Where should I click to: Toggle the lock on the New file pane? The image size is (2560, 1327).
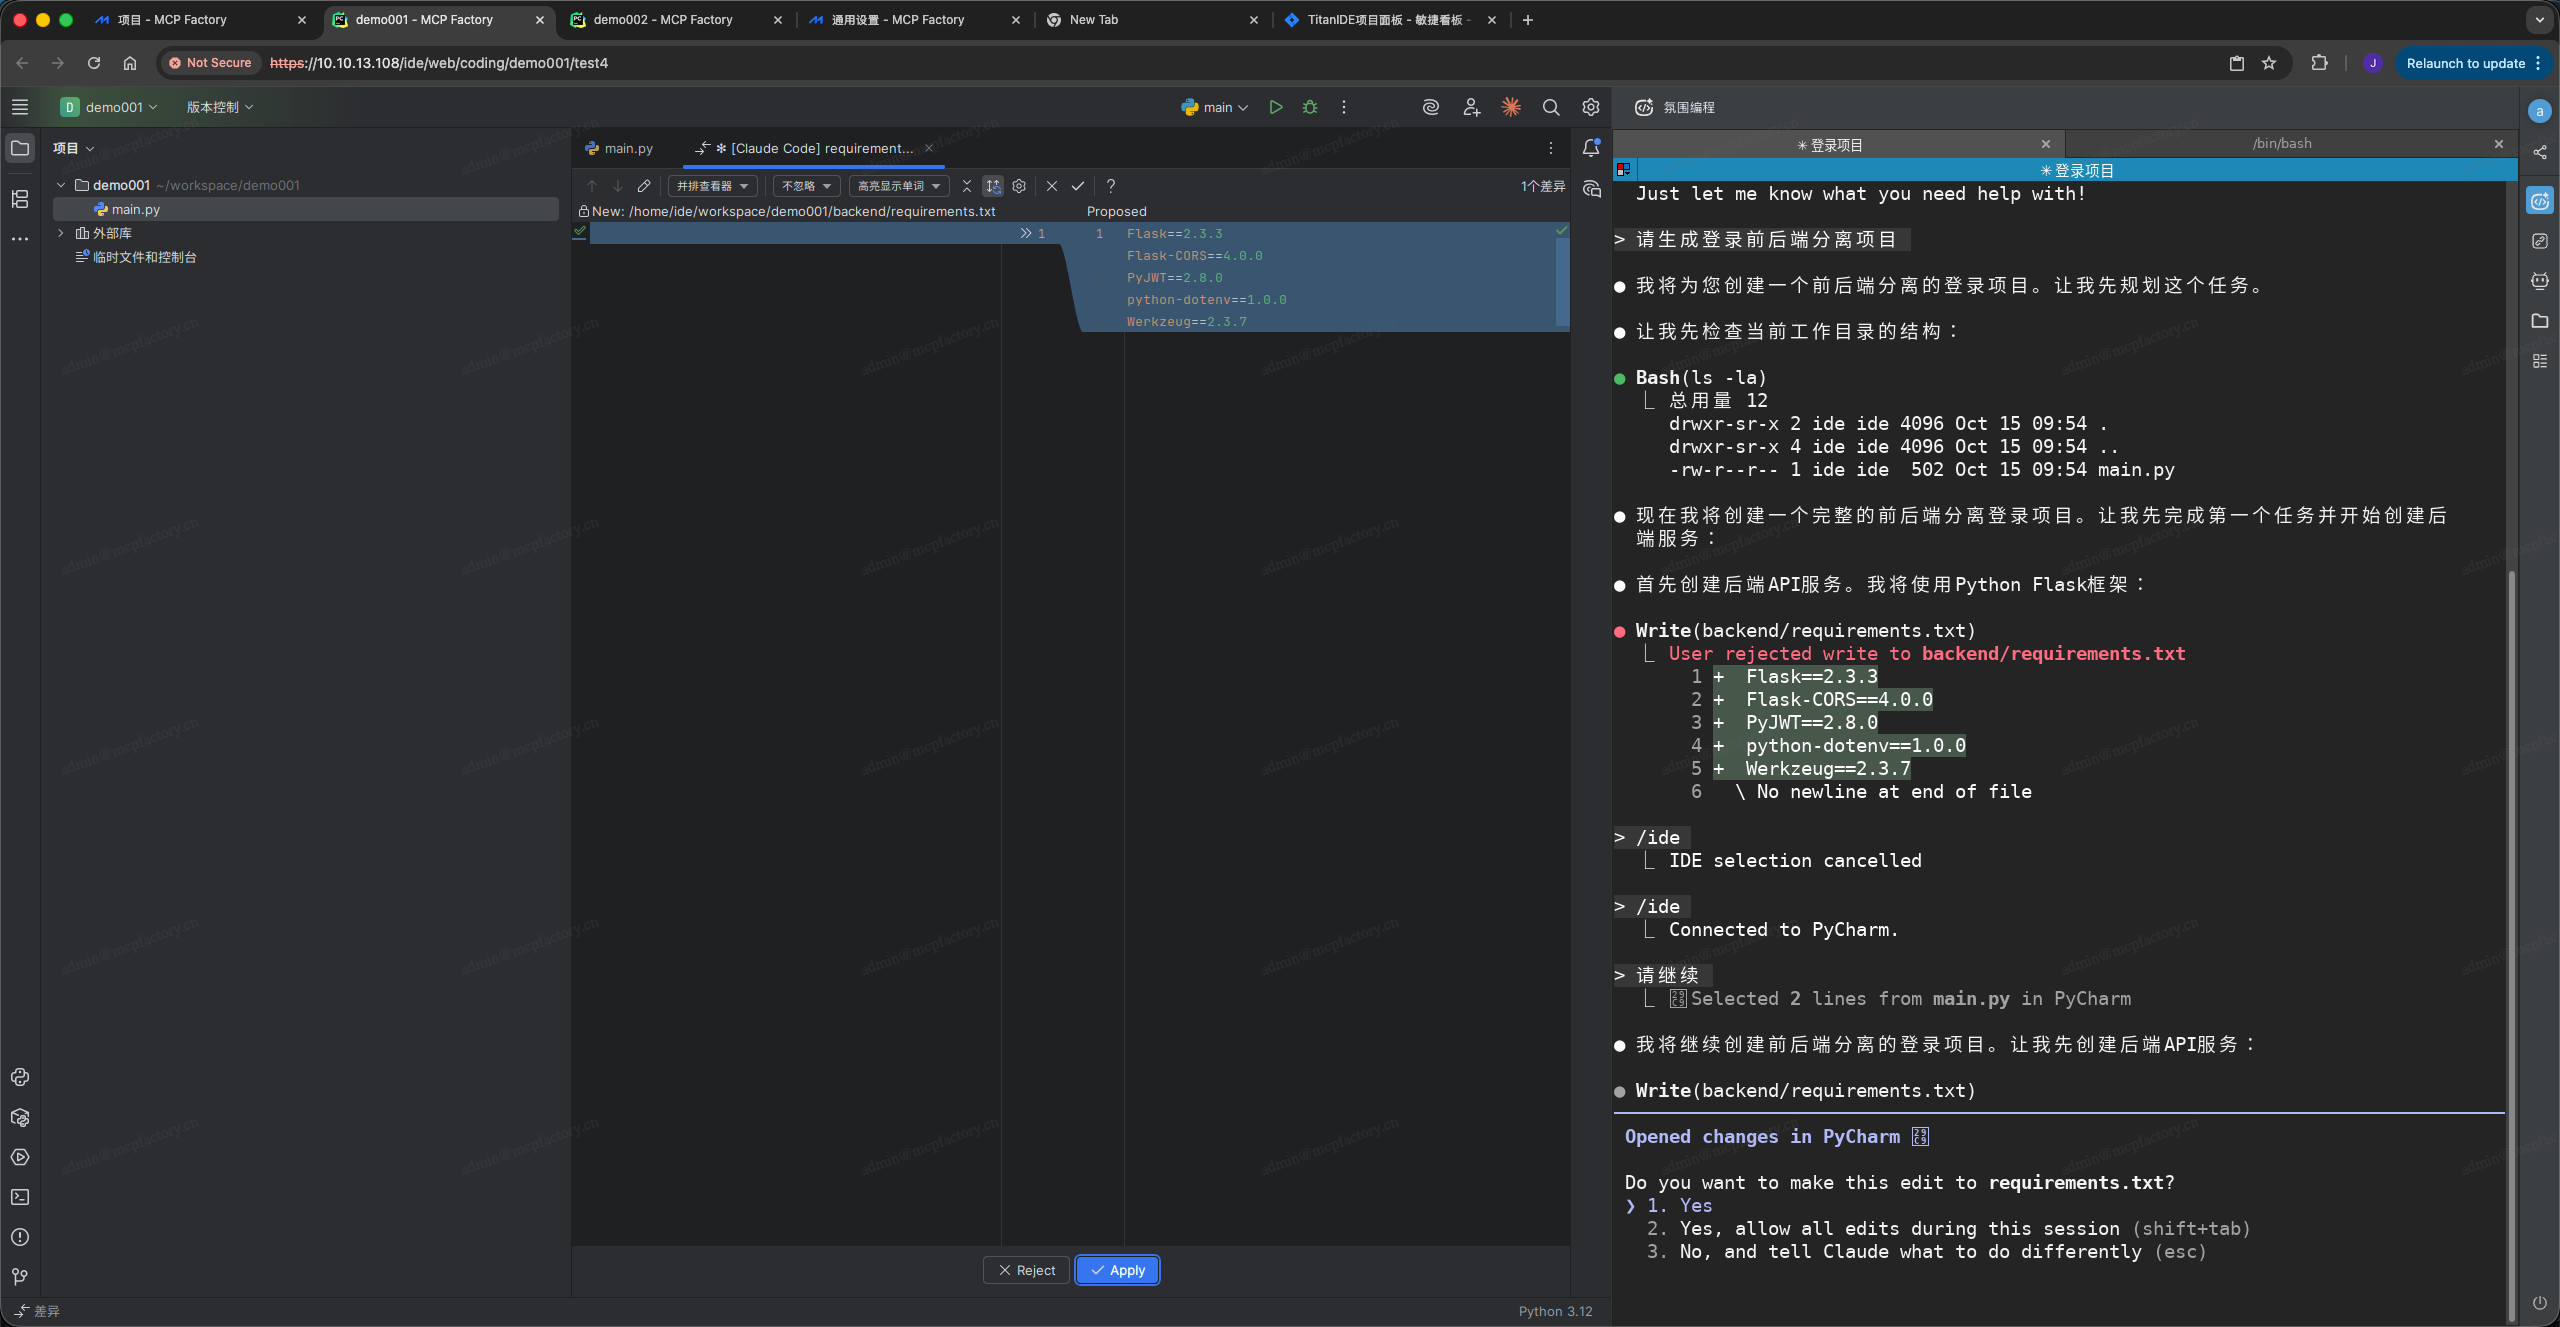[583, 211]
